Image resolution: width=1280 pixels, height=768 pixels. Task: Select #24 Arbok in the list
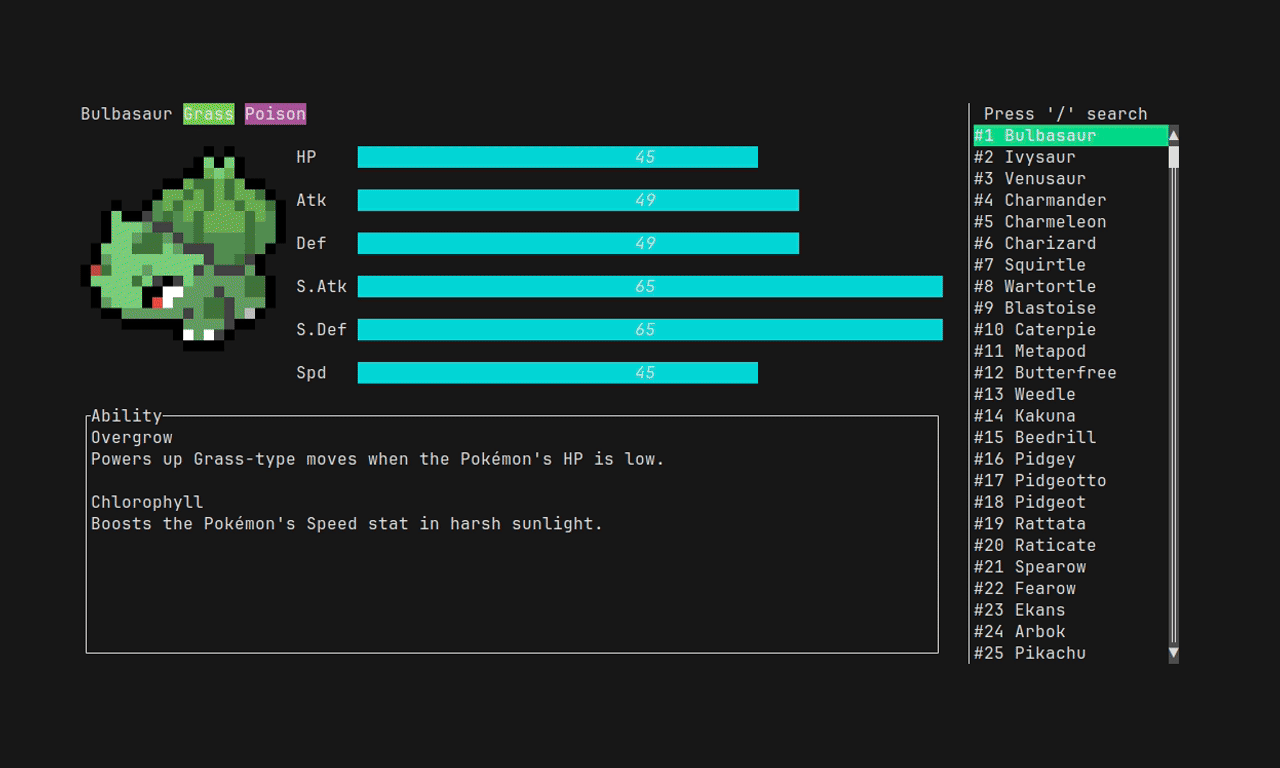tap(1071, 631)
